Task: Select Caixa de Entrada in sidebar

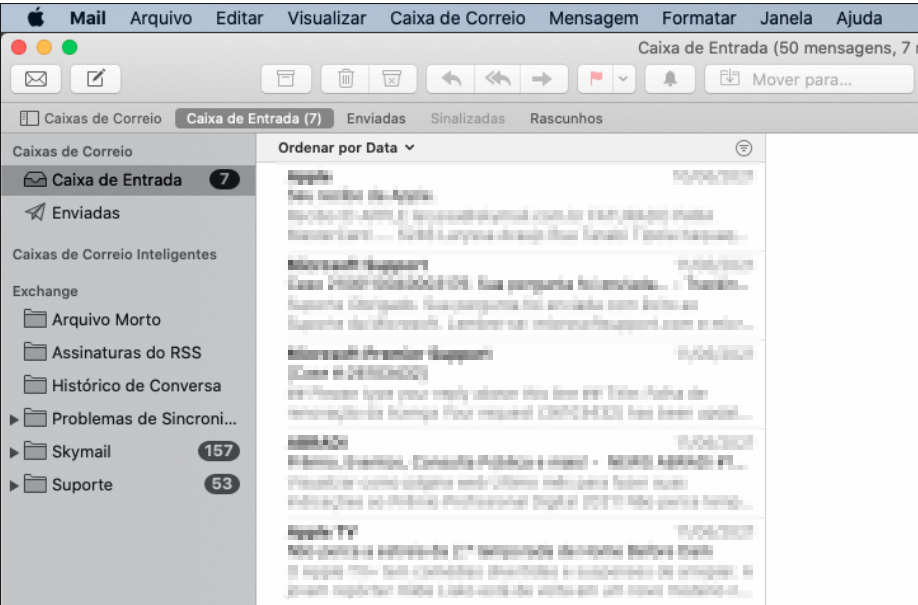Action: (128, 180)
